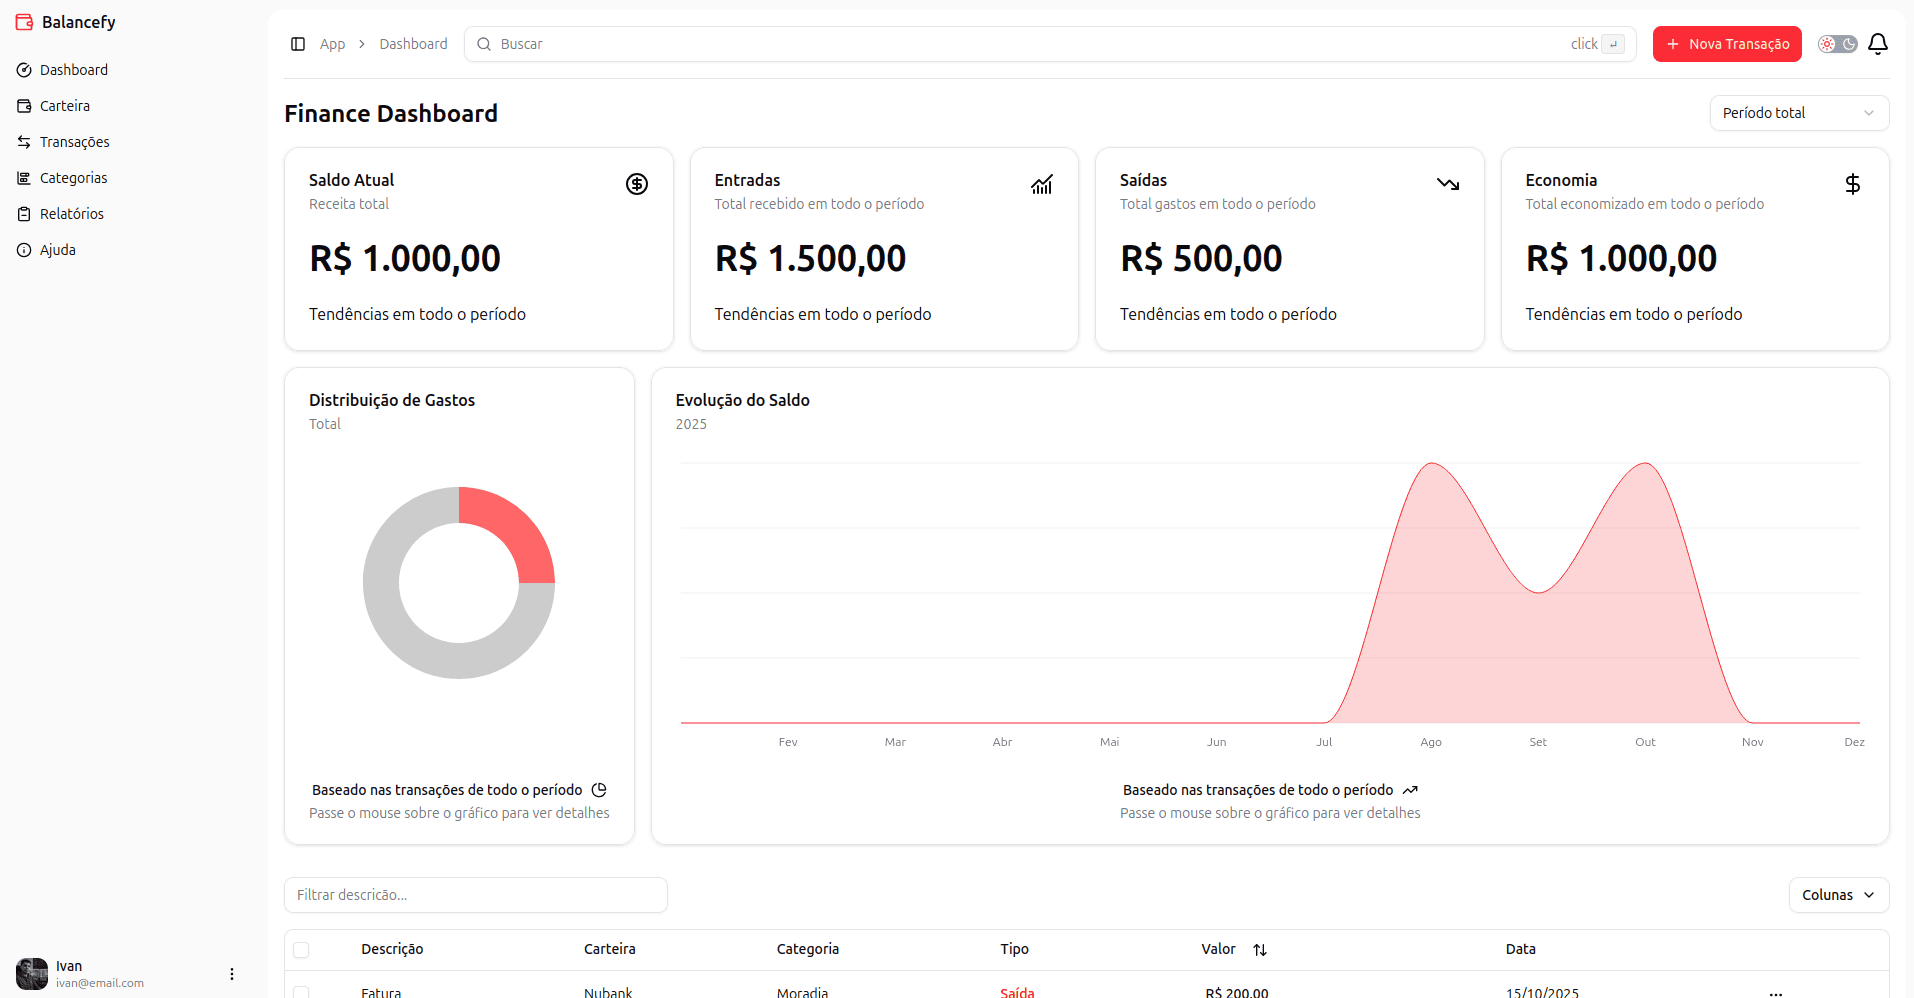Viewport: 1914px width, 998px height.
Task: Sort table by Valor column arrows
Action: coord(1260,950)
